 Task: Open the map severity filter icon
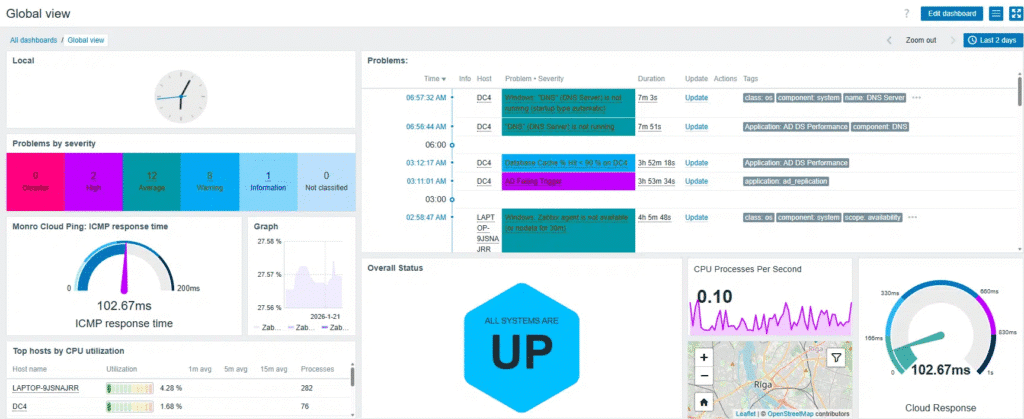[837, 357]
